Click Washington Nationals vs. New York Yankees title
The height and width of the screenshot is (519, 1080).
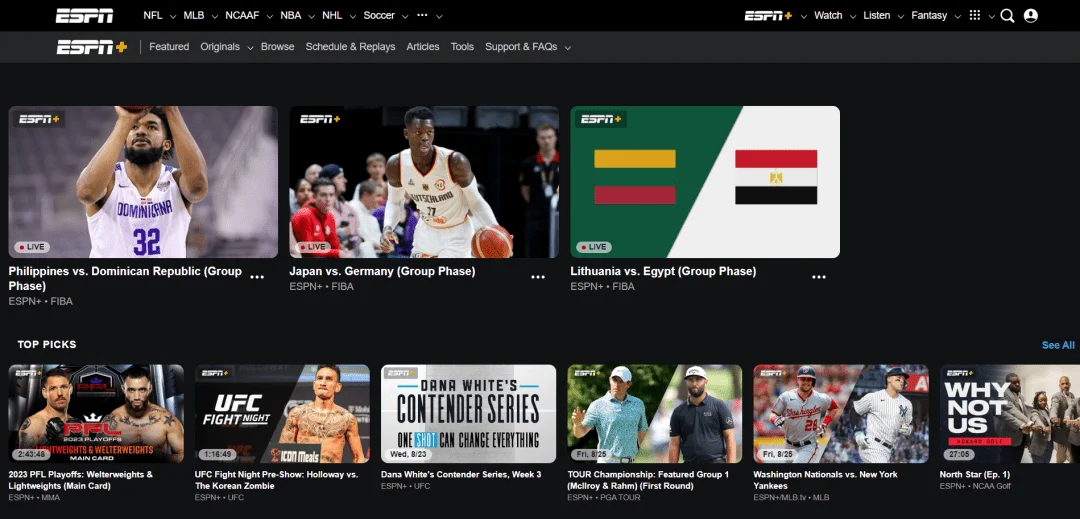pos(826,480)
